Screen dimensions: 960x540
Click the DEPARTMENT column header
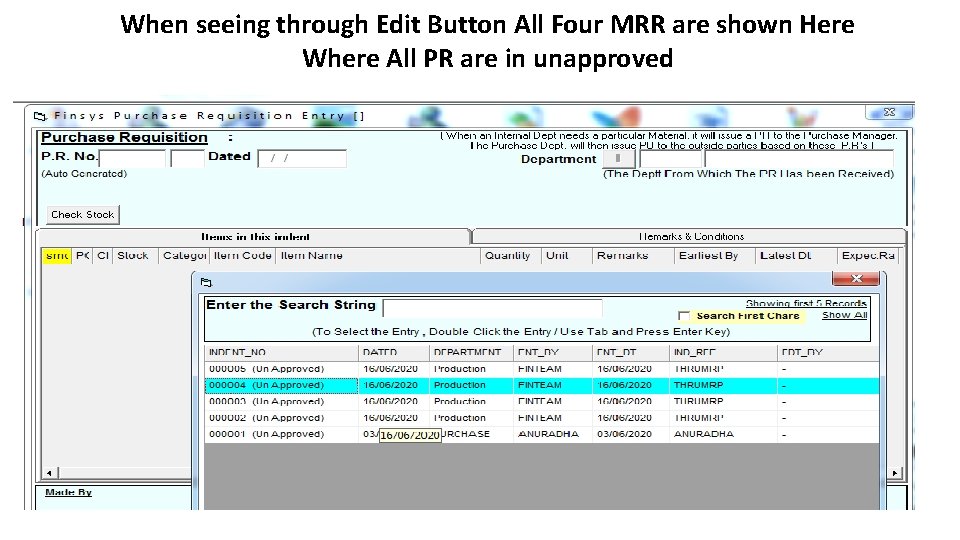[x=471, y=353]
